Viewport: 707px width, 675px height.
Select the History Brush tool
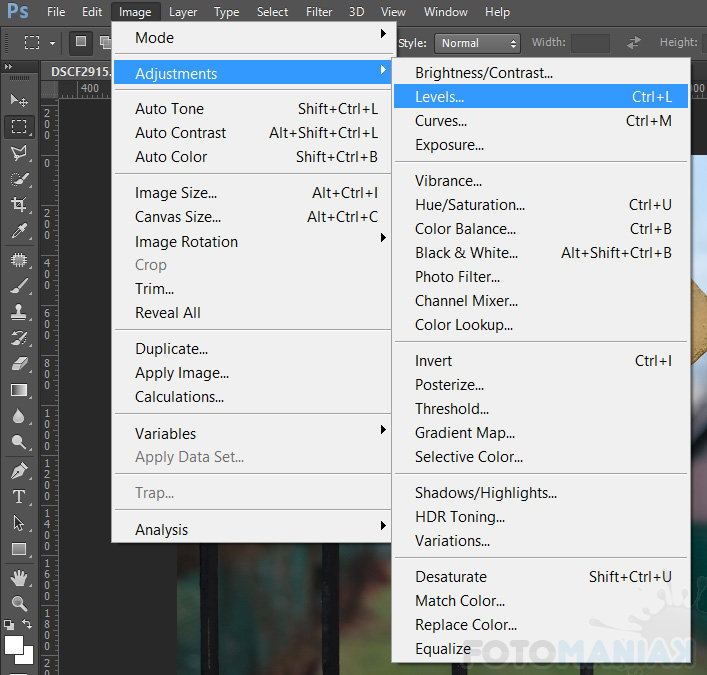pos(19,338)
